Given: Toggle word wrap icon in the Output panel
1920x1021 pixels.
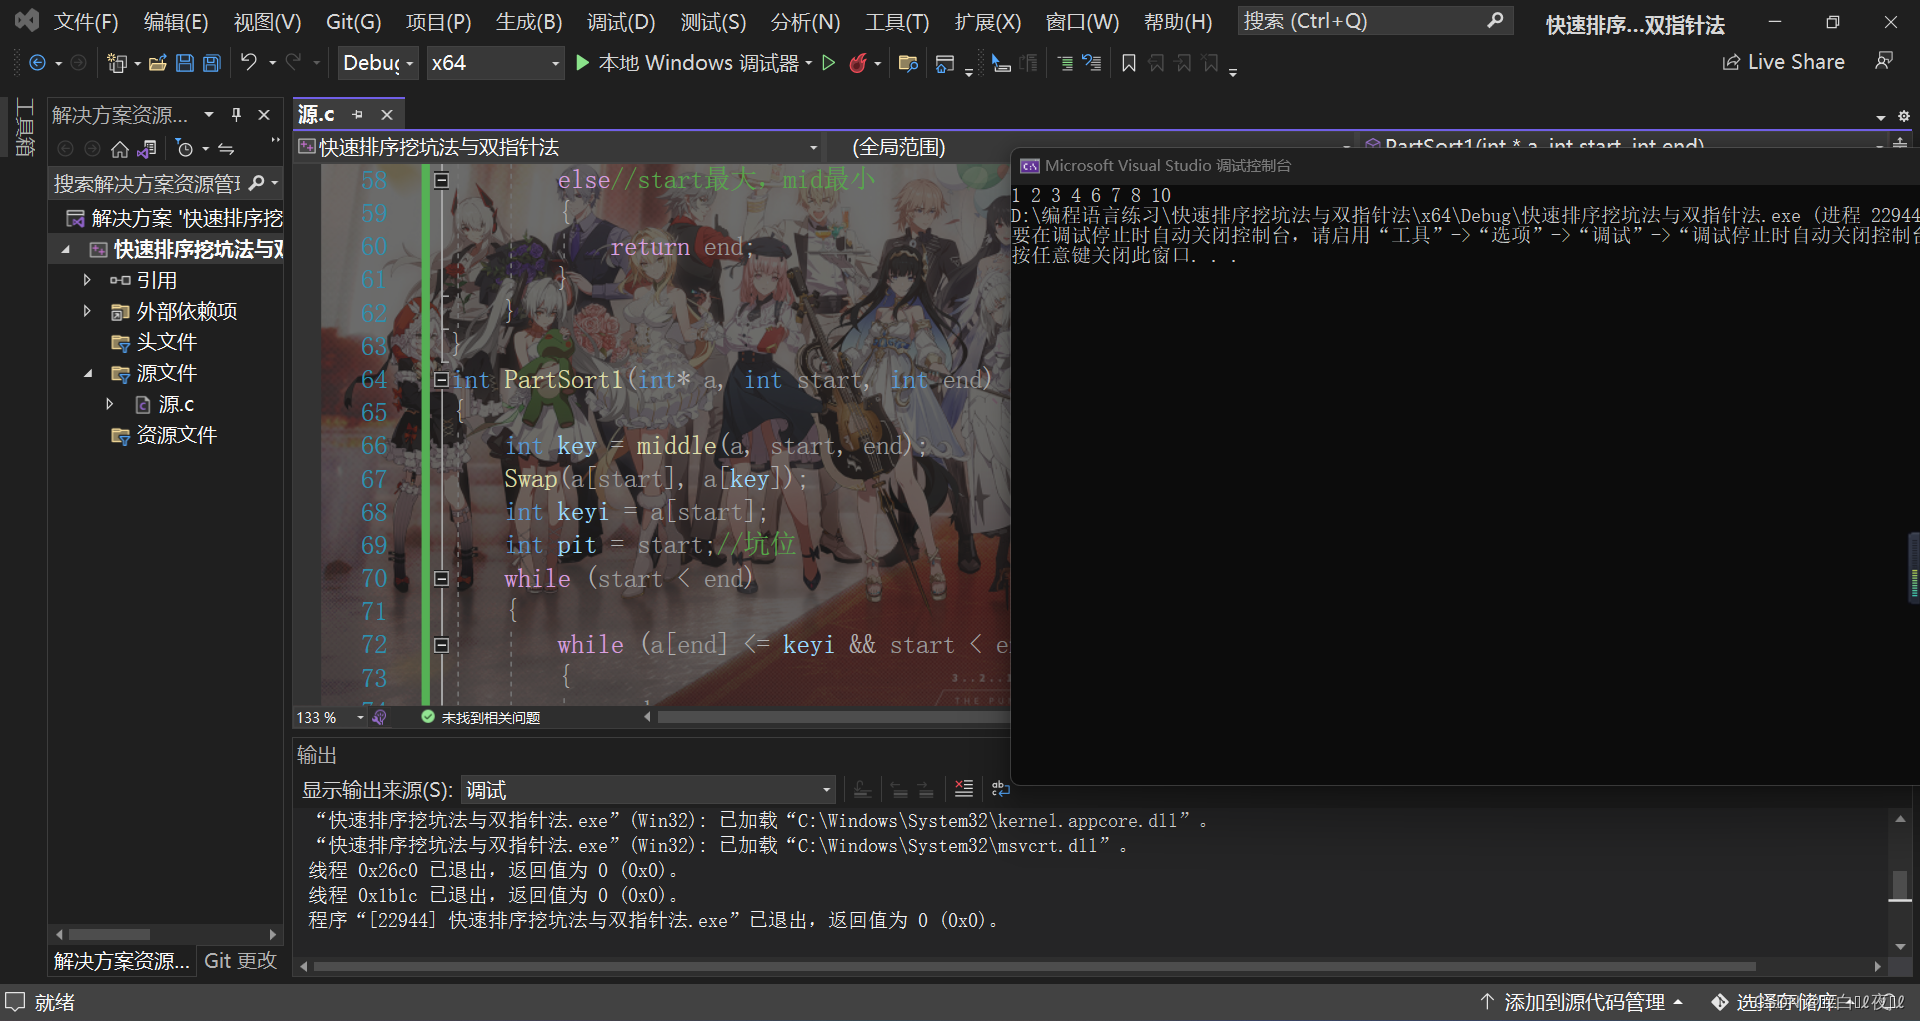Looking at the screenshot, I should click(x=1000, y=789).
